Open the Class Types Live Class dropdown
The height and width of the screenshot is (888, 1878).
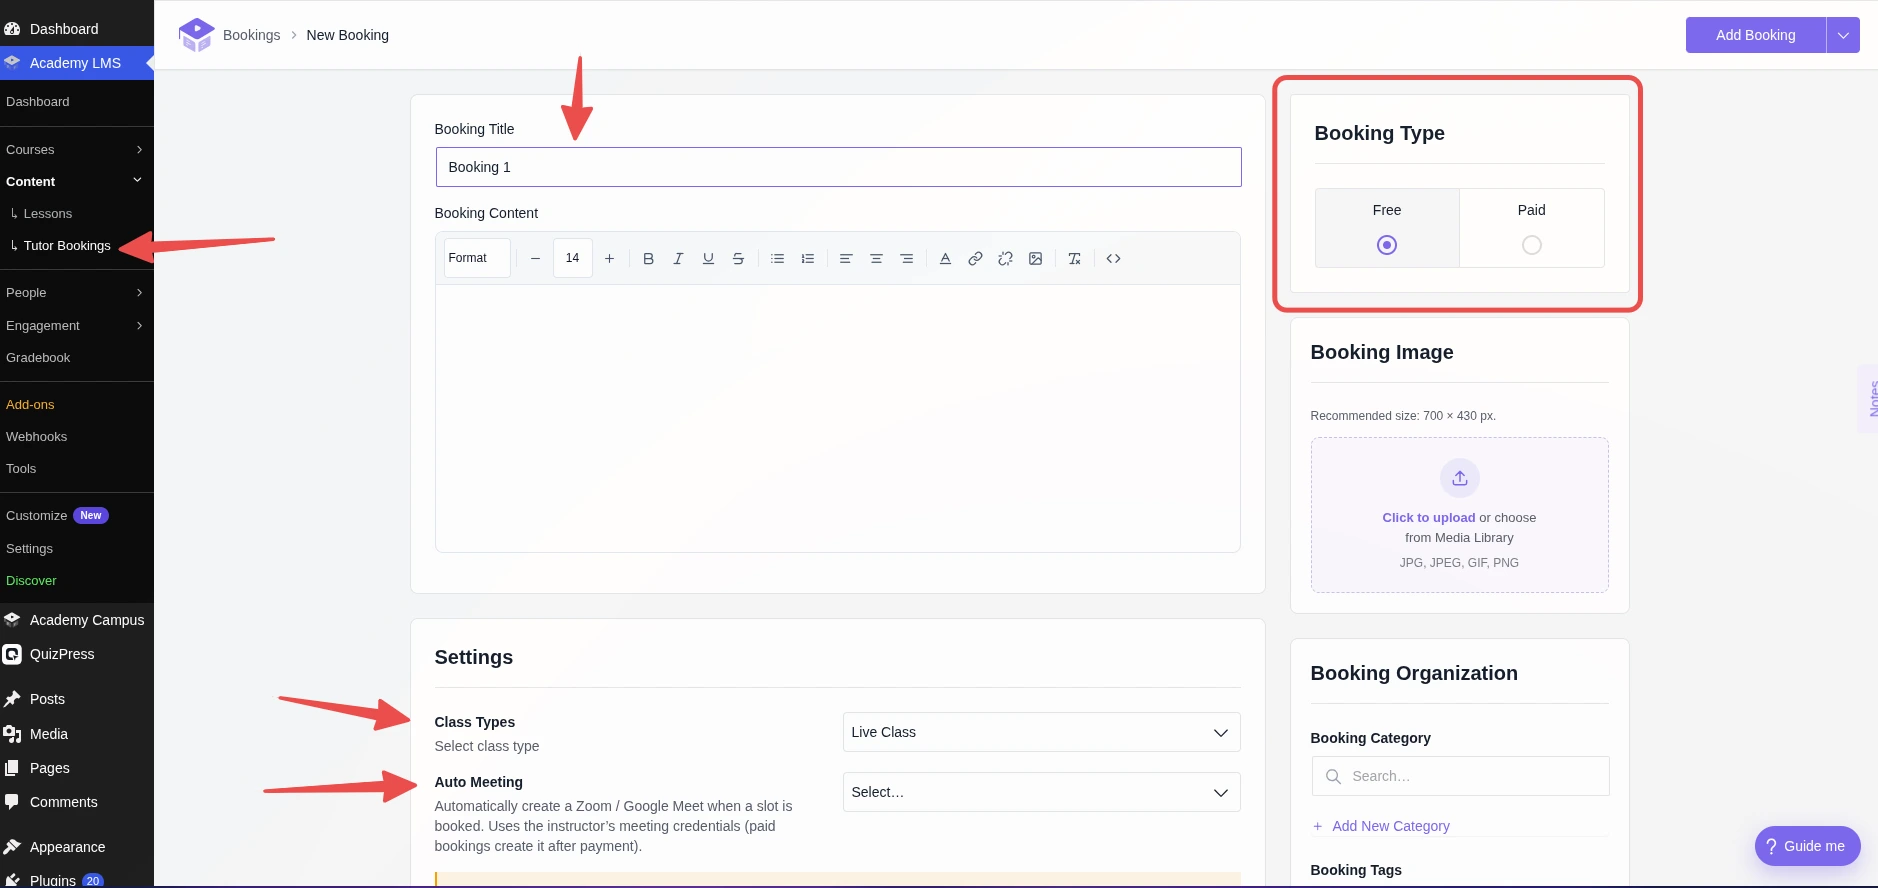[1041, 732]
